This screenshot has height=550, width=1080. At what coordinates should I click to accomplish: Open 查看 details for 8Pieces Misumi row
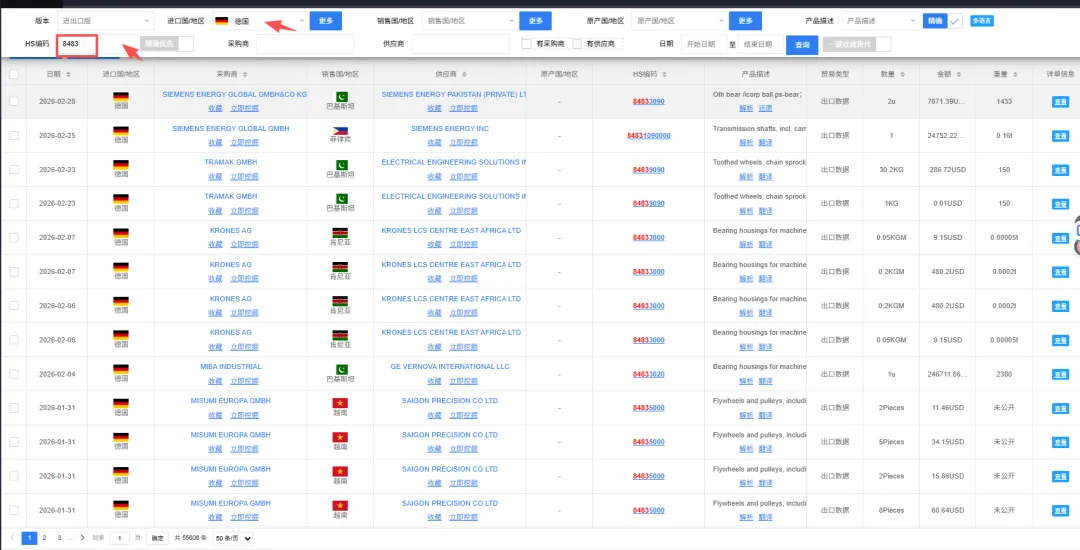pyautogui.click(x=1060, y=511)
